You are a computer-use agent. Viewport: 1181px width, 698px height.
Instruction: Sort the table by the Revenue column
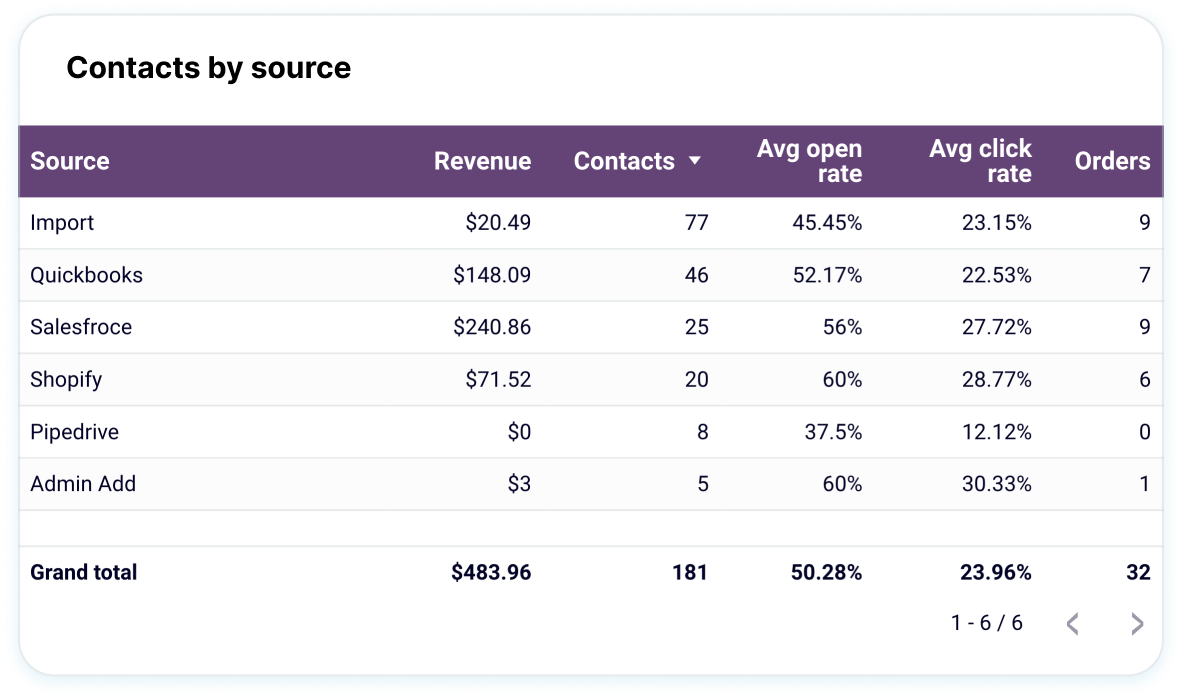pyautogui.click(x=482, y=161)
